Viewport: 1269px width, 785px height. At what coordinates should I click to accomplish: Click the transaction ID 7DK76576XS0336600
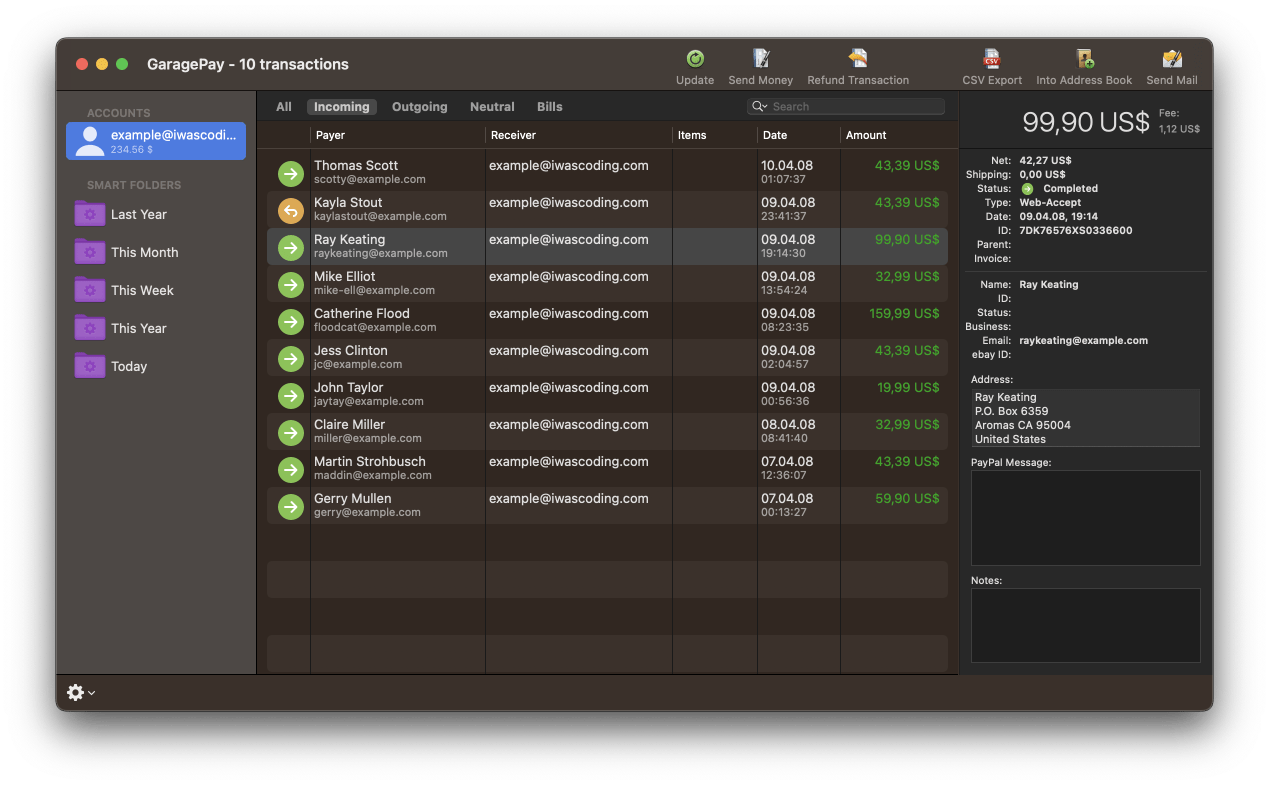click(1076, 230)
